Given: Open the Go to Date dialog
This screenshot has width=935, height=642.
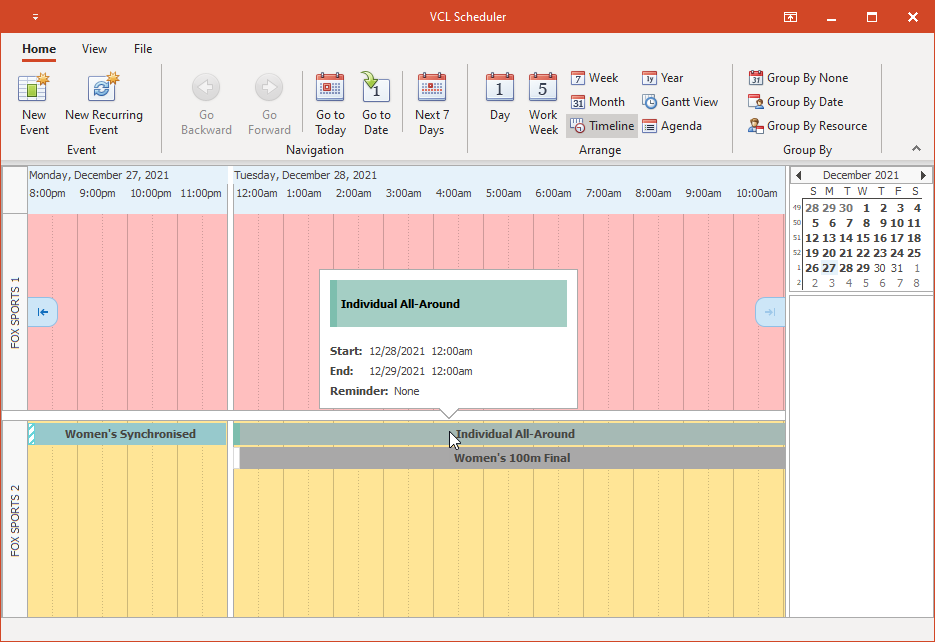Looking at the screenshot, I should 376,100.
